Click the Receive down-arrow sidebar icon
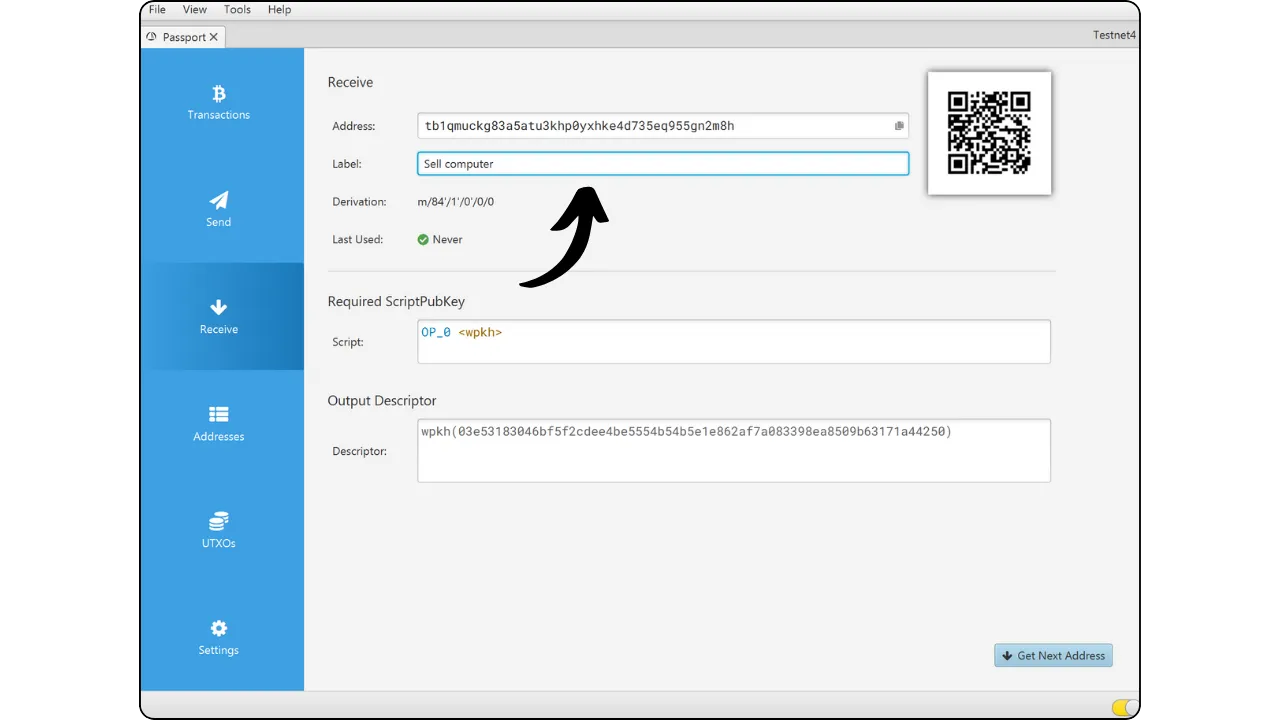Viewport: 1280px width, 720px height. coord(218,308)
